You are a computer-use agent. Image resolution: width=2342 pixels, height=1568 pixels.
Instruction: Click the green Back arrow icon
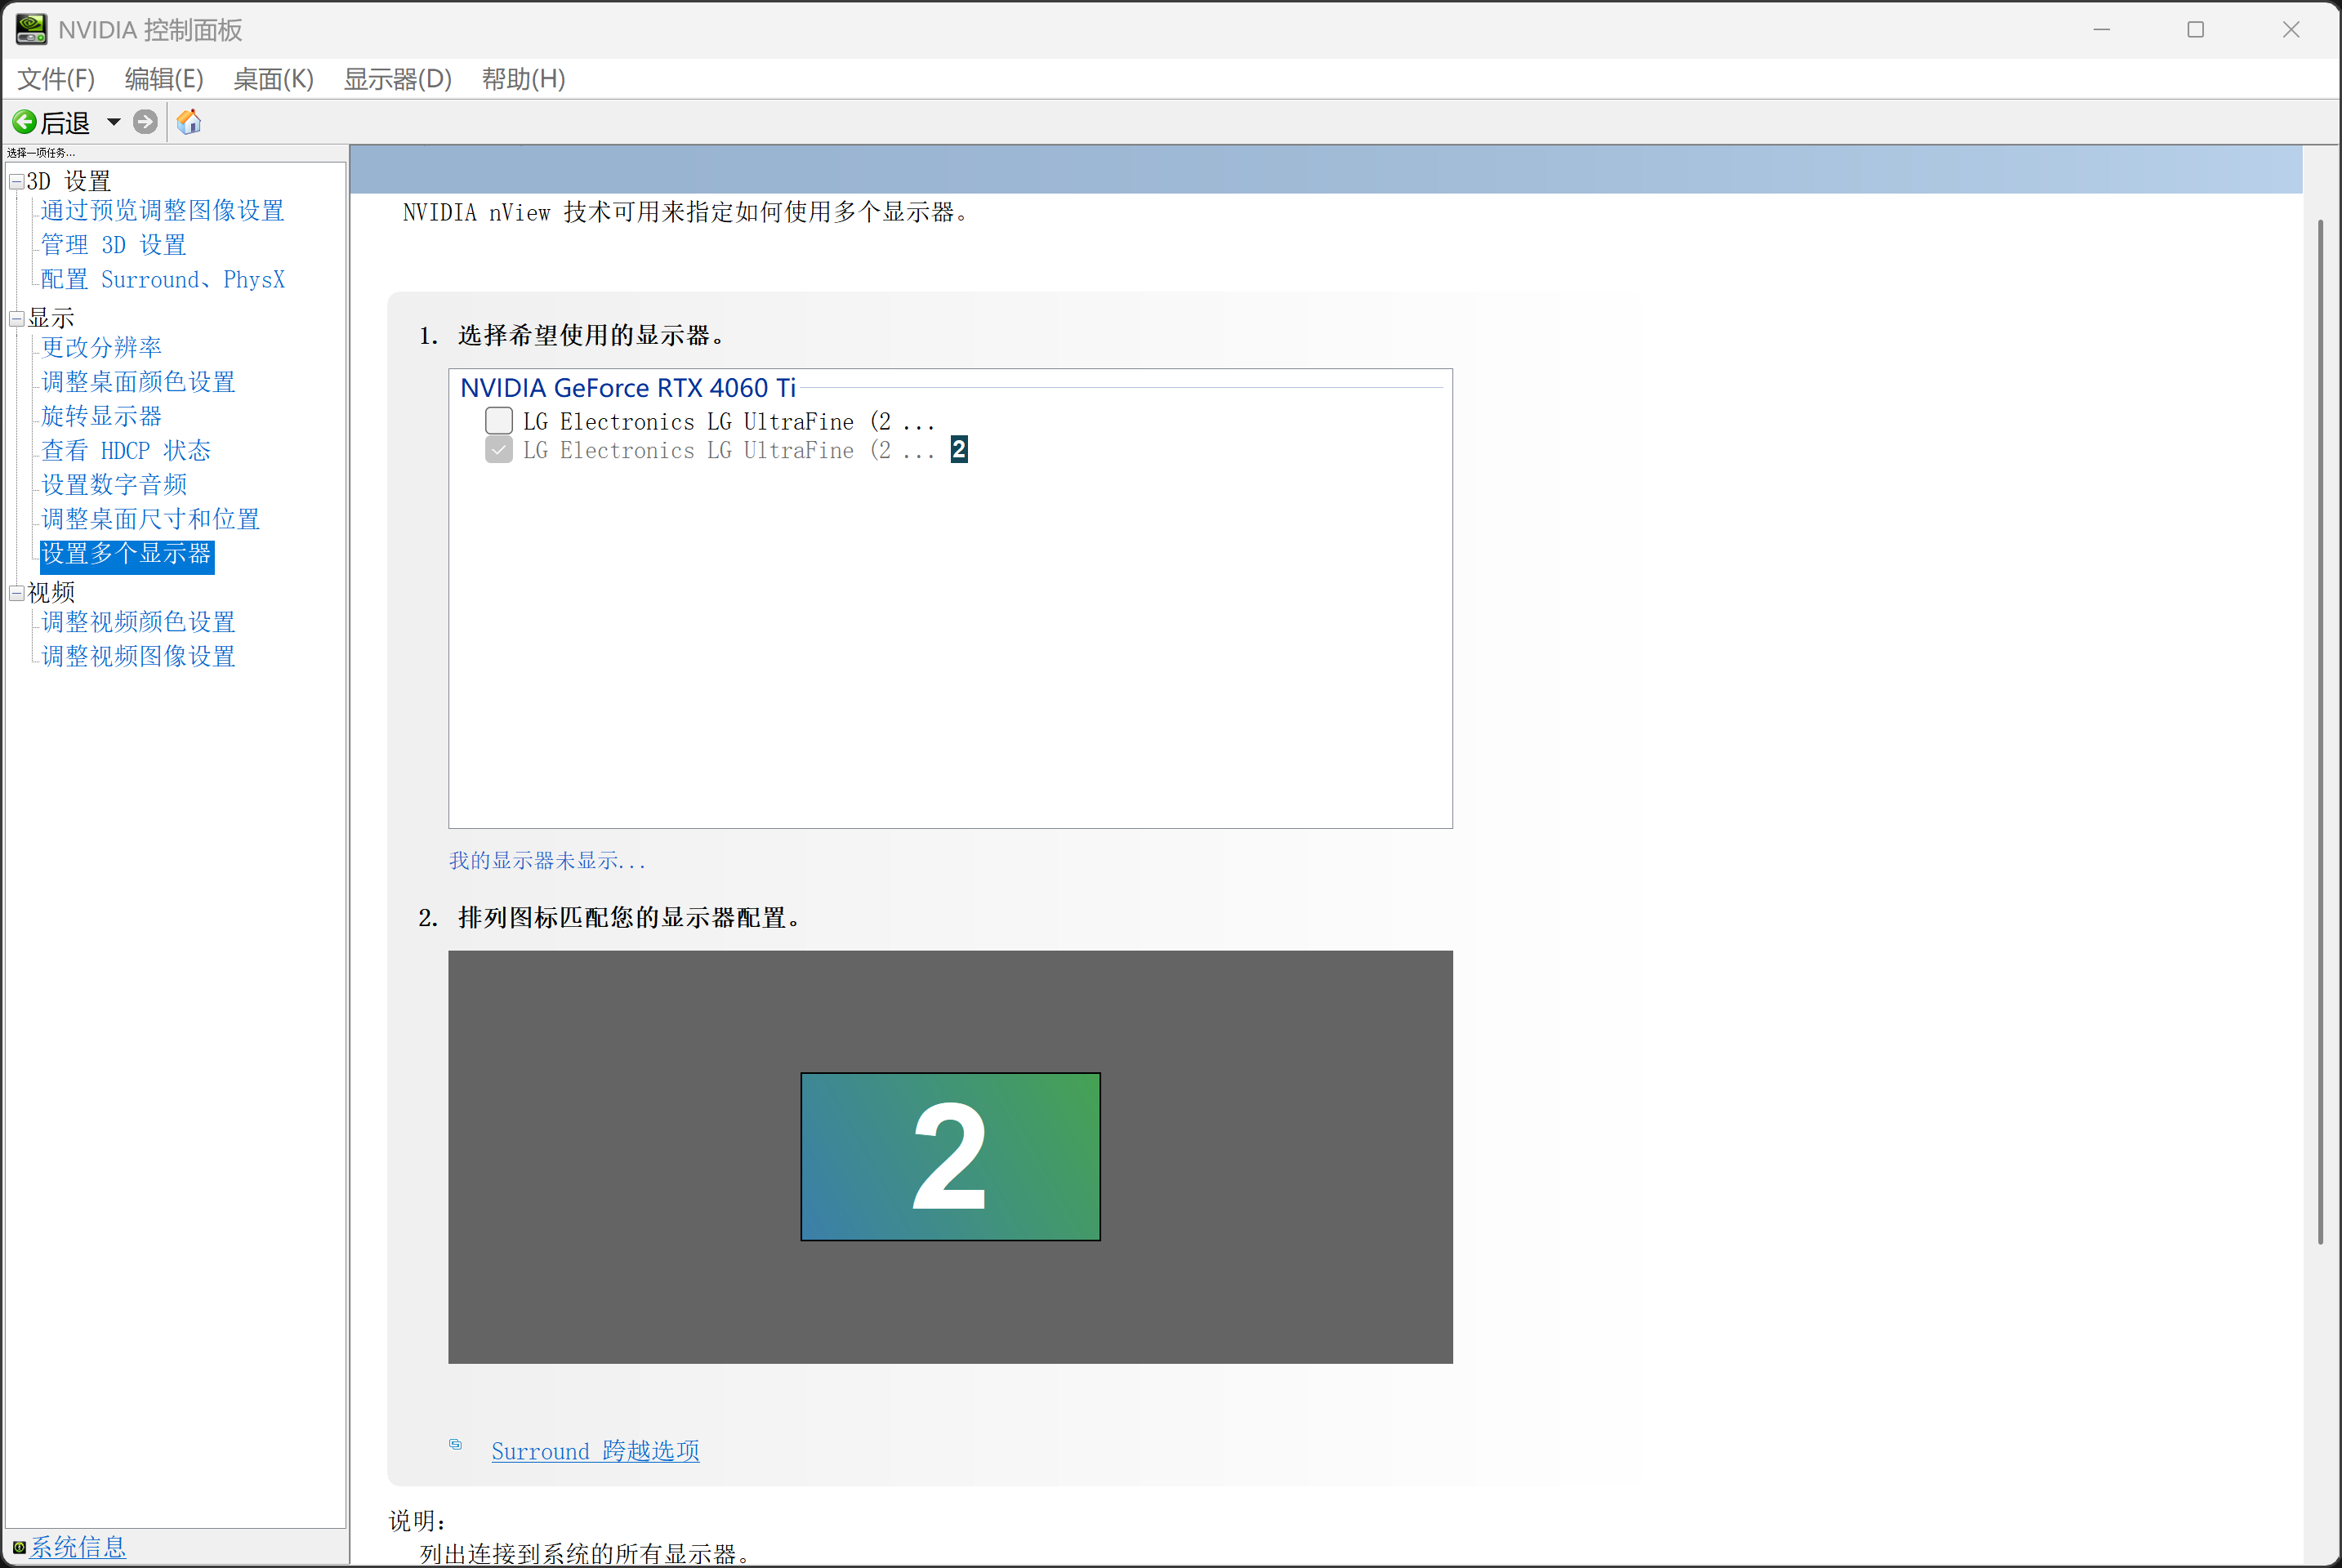pyautogui.click(x=24, y=122)
